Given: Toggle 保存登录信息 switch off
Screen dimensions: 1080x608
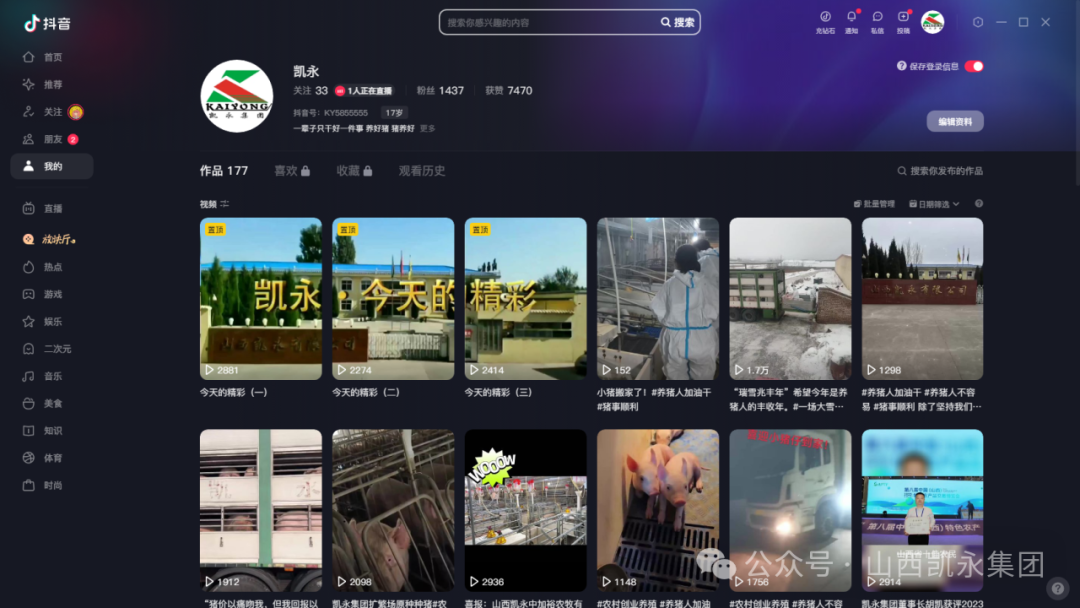Looking at the screenshot, I should click(974, 66).
